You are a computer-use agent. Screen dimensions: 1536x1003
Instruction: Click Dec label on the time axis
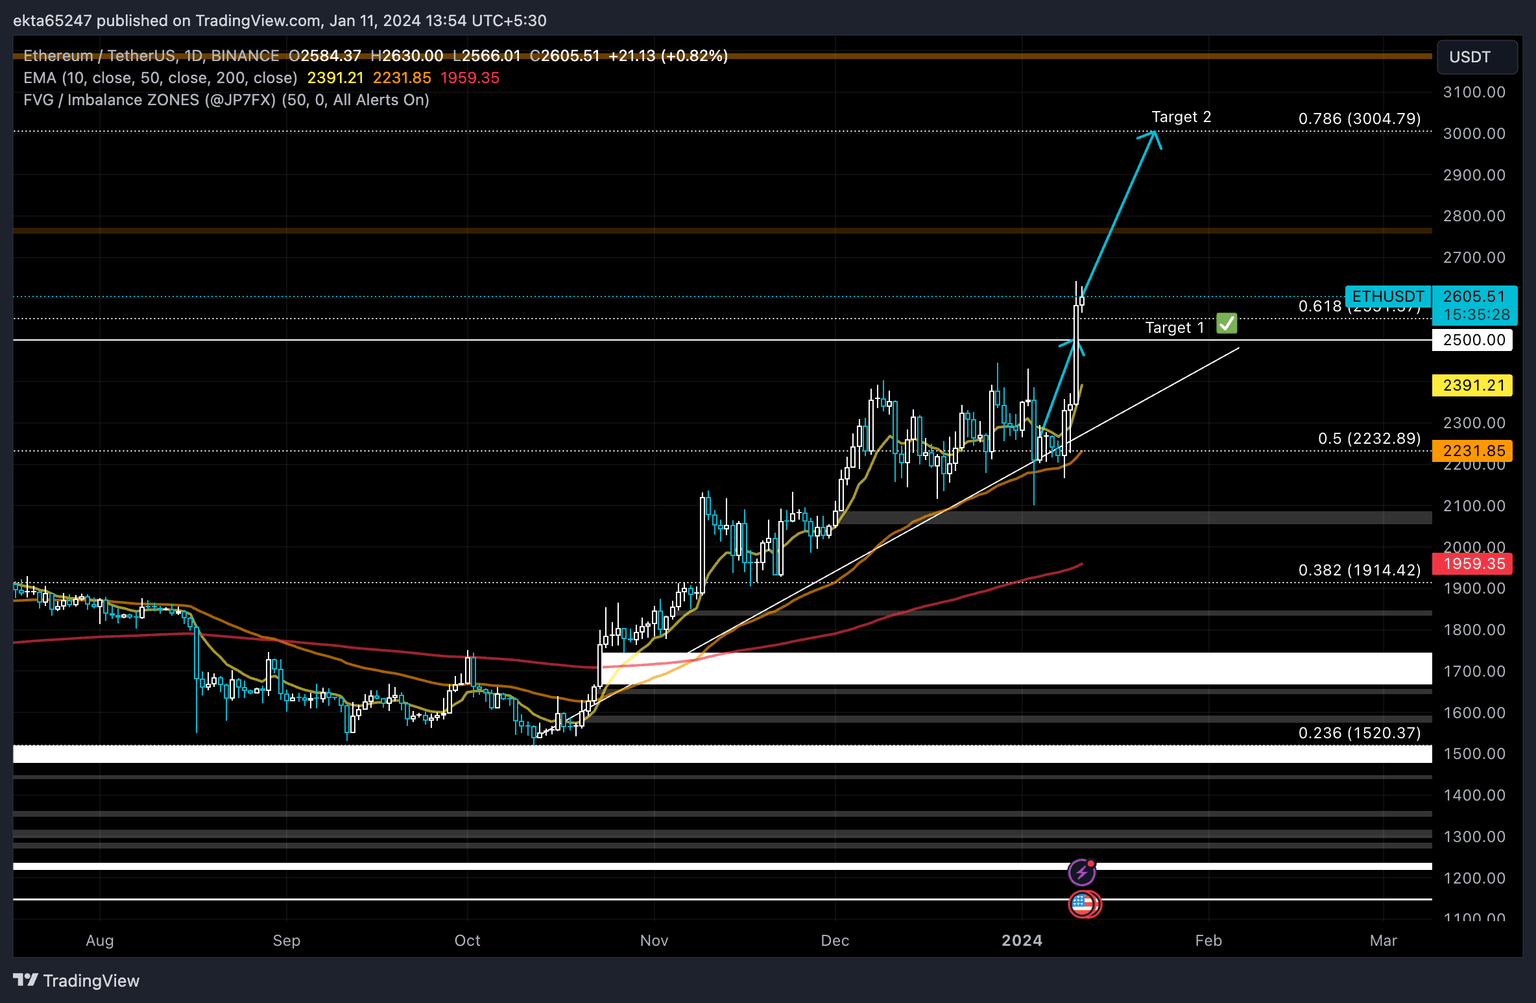pos(835,941)
